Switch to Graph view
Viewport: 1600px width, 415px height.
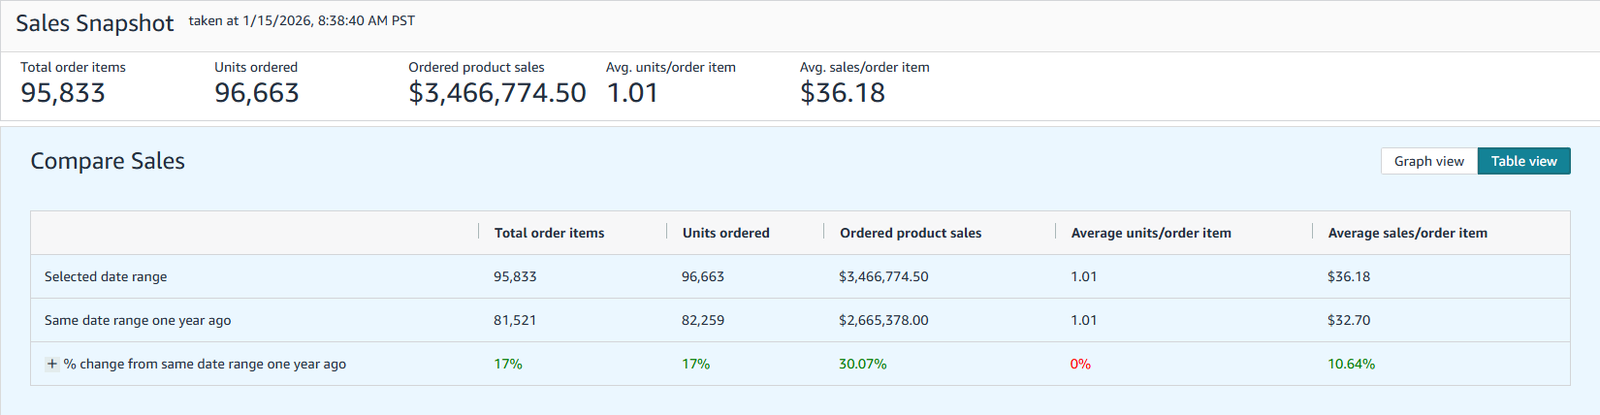[x=1428, y=161]
